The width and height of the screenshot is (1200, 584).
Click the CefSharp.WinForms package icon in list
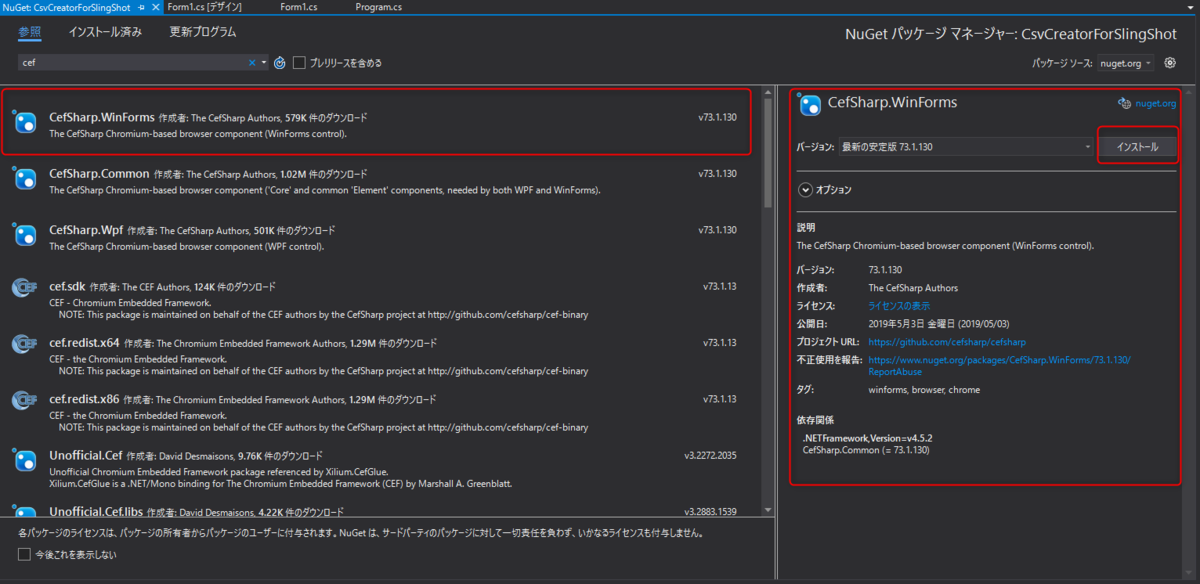tap(25, 124)
